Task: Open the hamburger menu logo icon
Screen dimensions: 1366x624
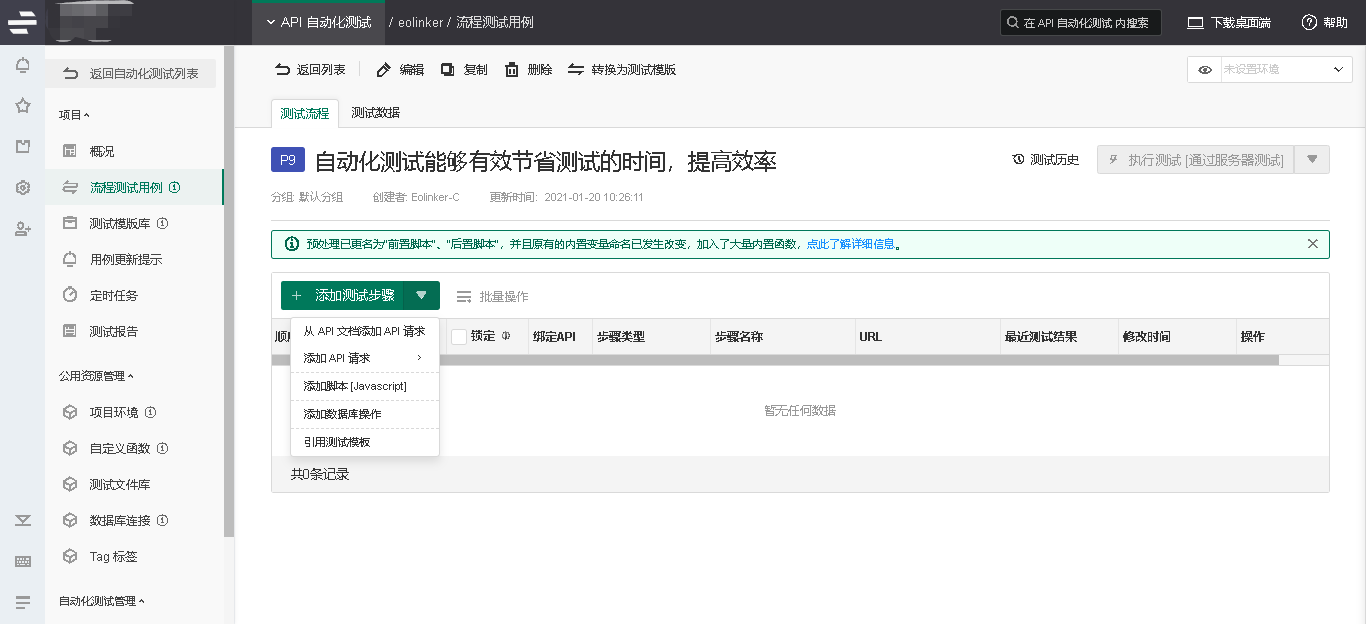Action: coord(22,22)
